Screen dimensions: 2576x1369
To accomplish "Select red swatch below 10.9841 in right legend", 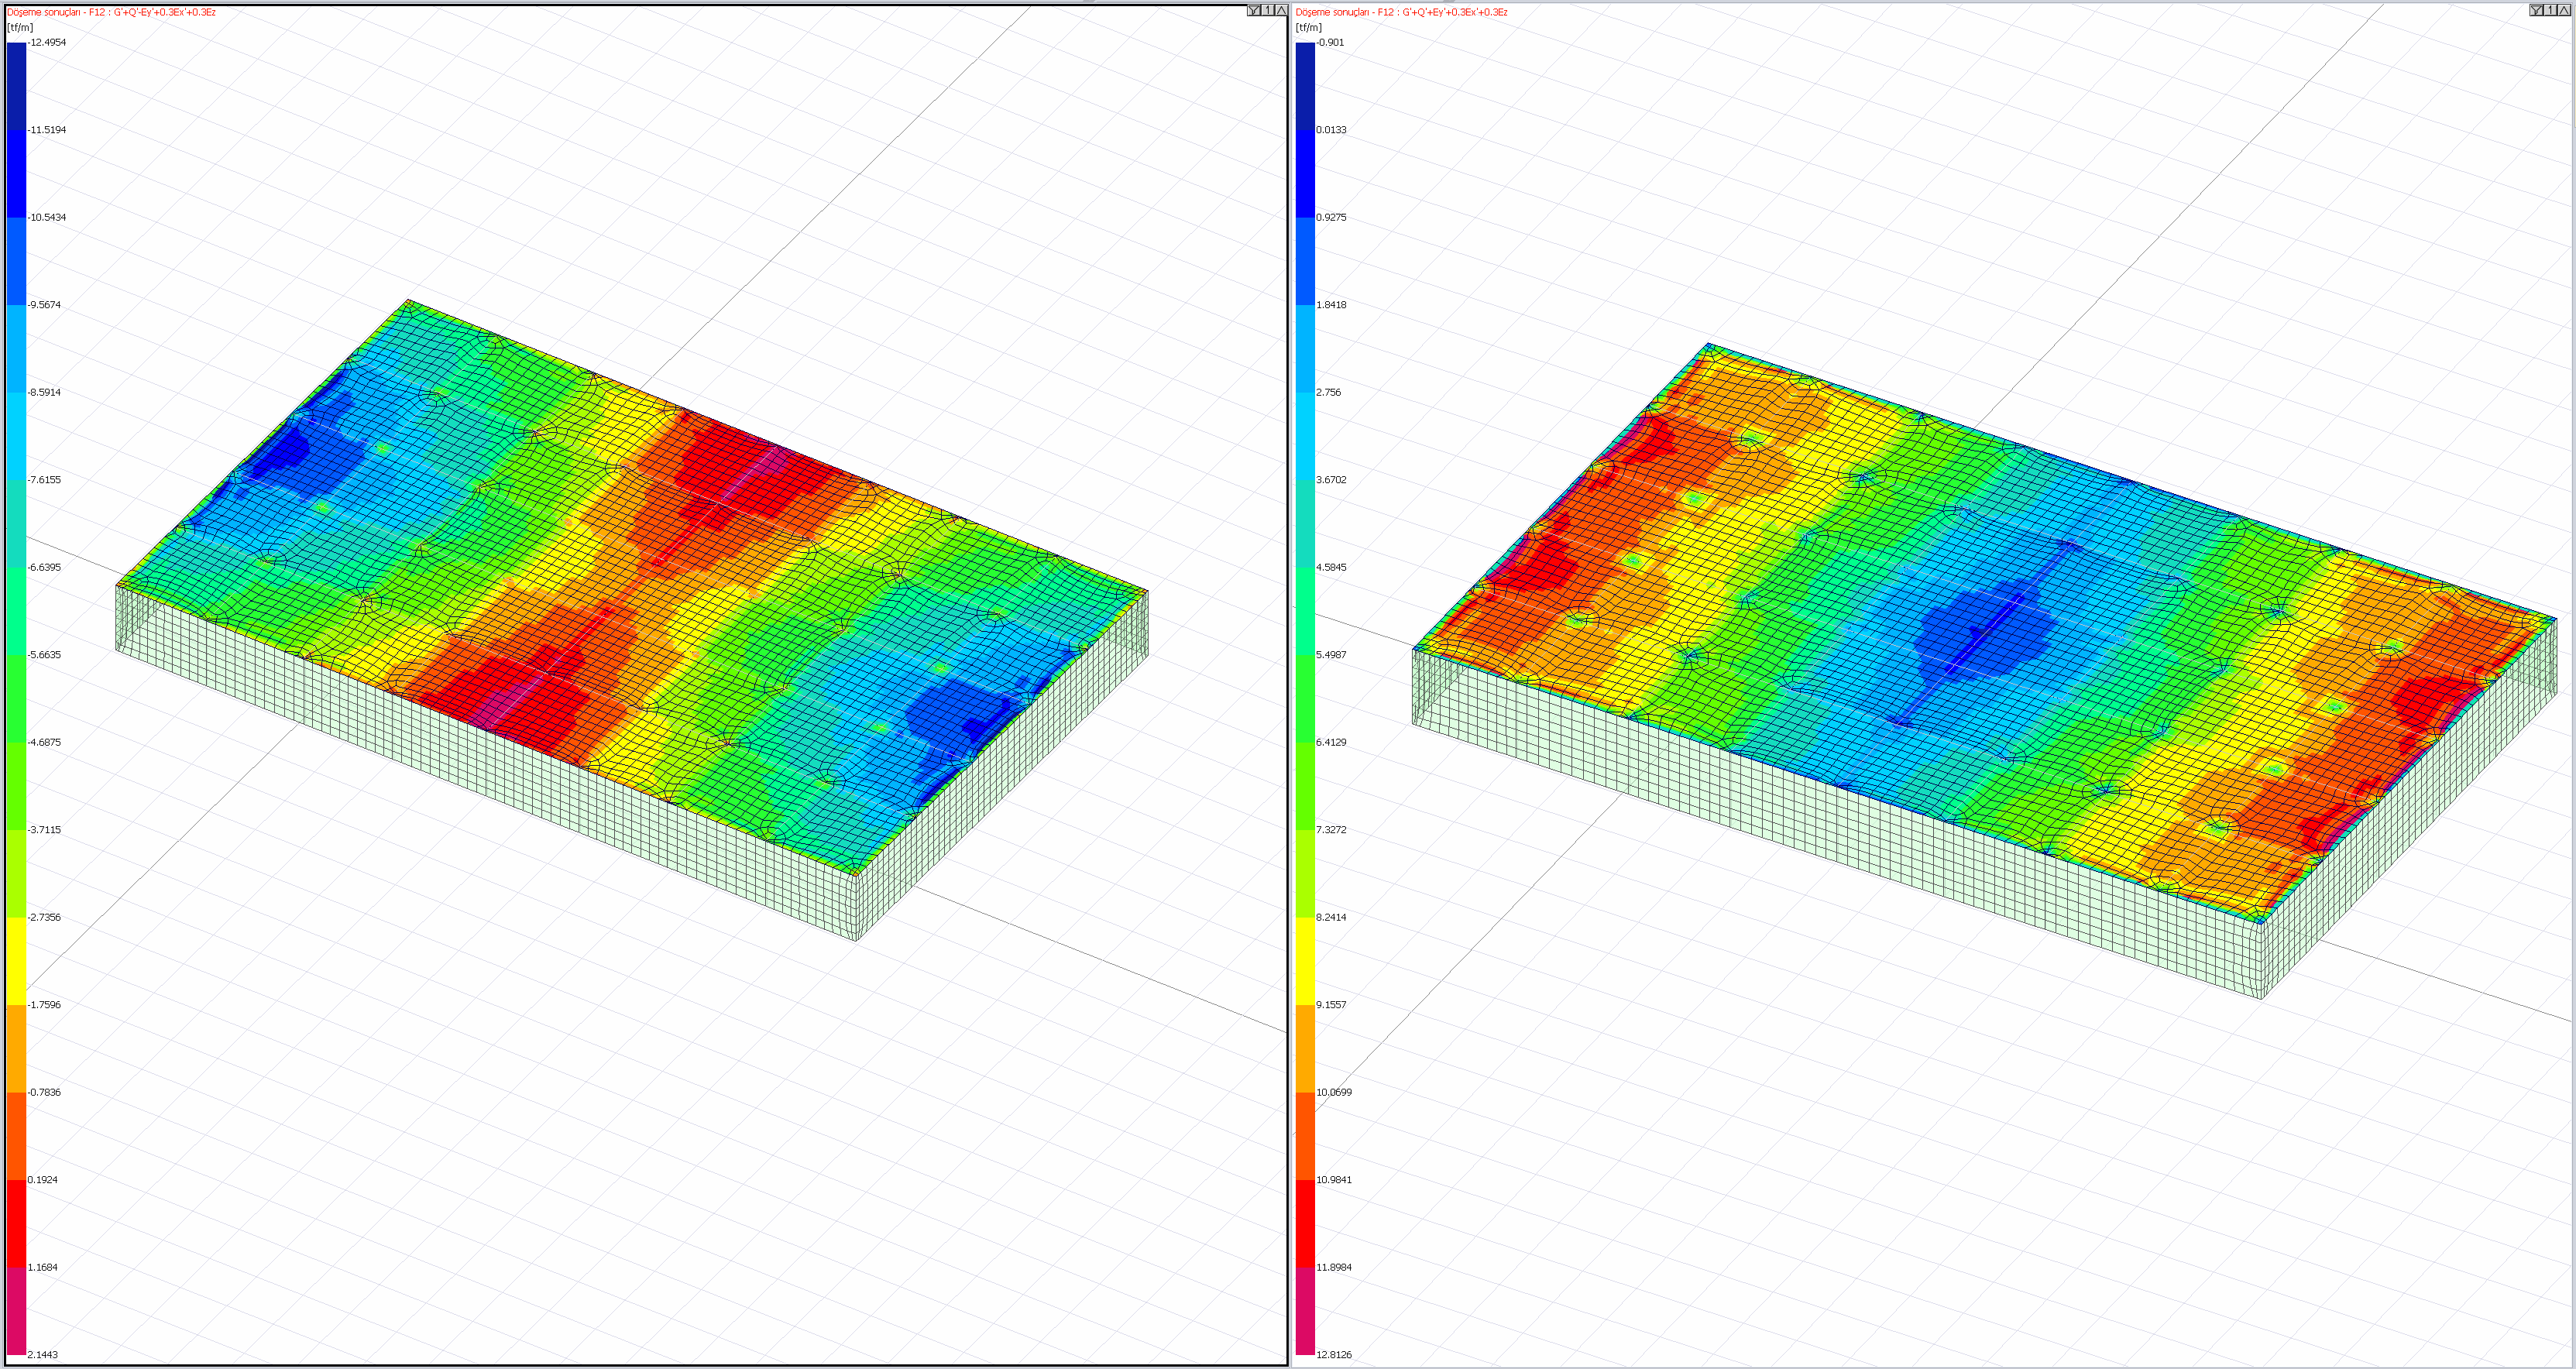I will pos(1305,1223).
